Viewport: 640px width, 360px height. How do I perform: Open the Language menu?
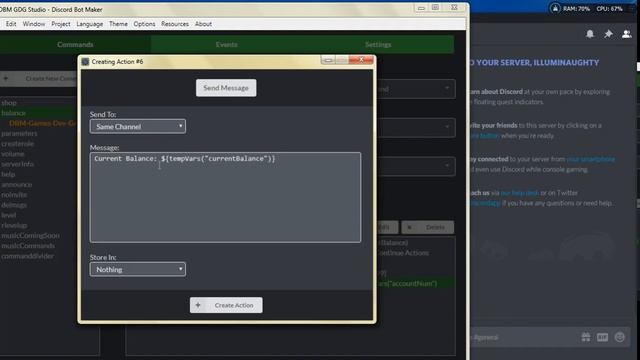90,24
